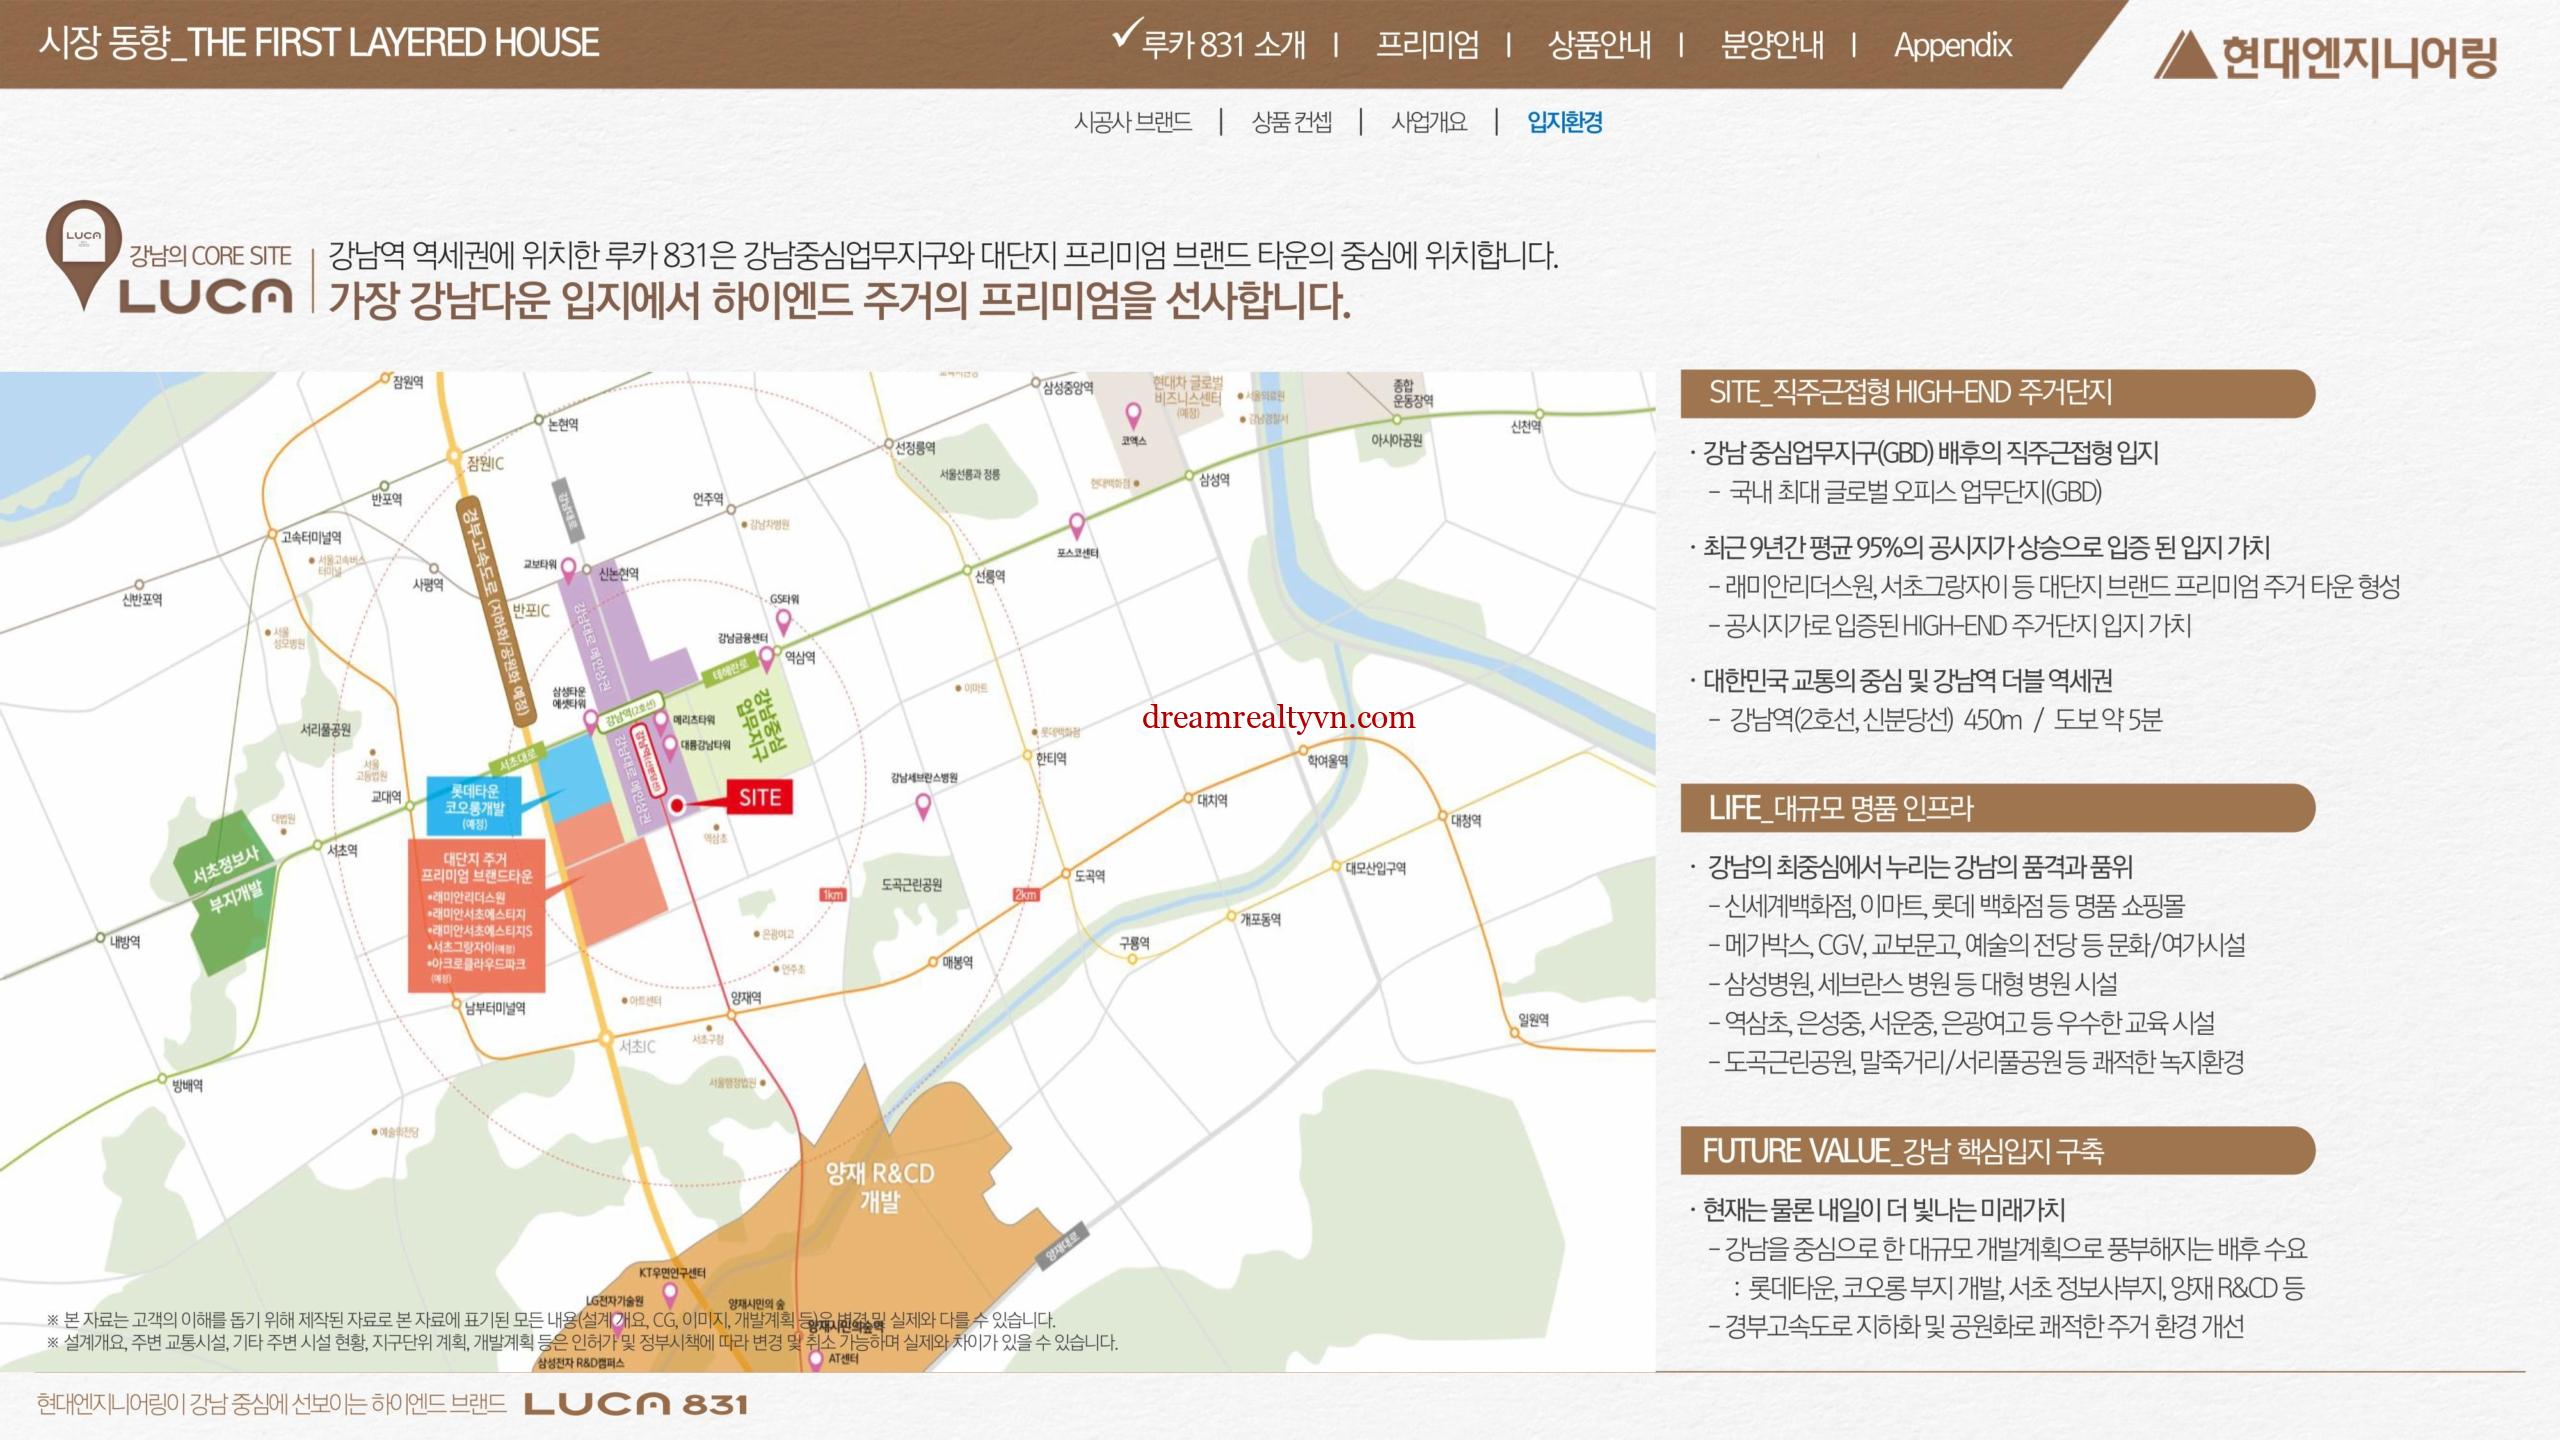Click the checkmark beside 루카 831 소개
This screenshot has height=1440, width=2560.
click(1125, 38)
